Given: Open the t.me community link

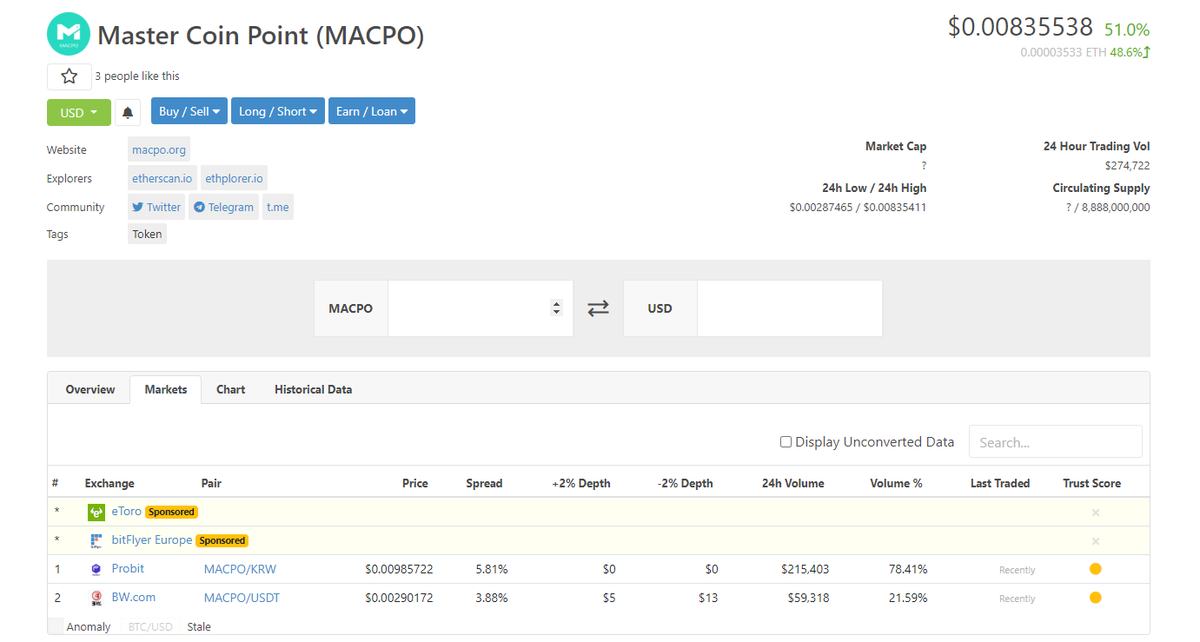Looking at the screenshot, I should coord(278,207).
